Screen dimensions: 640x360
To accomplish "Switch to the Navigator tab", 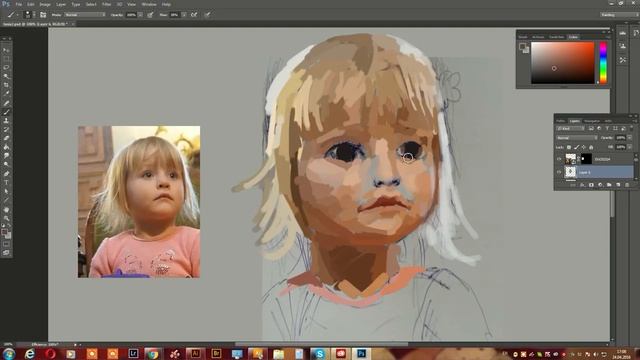I will [x=592, y=121].
